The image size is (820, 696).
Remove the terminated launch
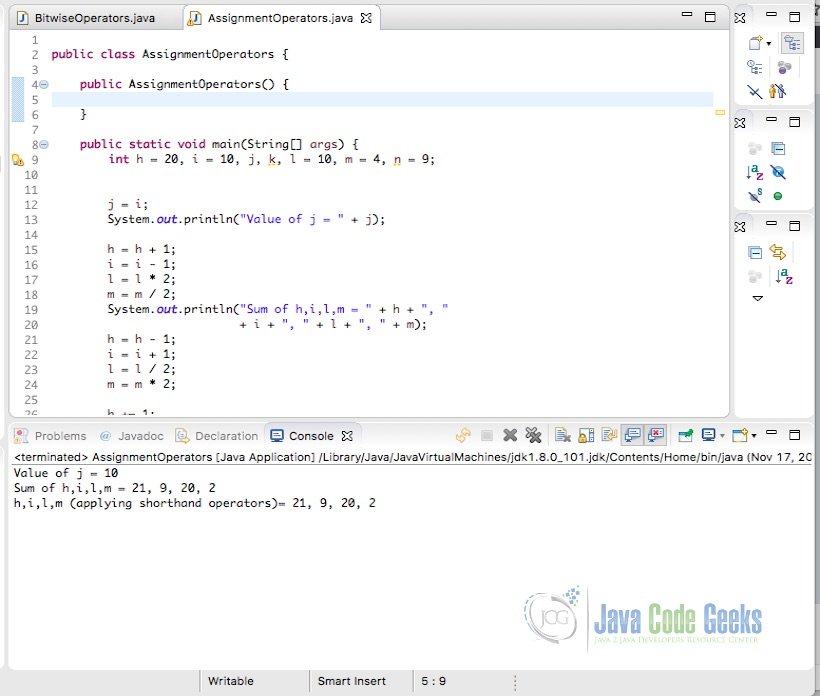[509, 435]
